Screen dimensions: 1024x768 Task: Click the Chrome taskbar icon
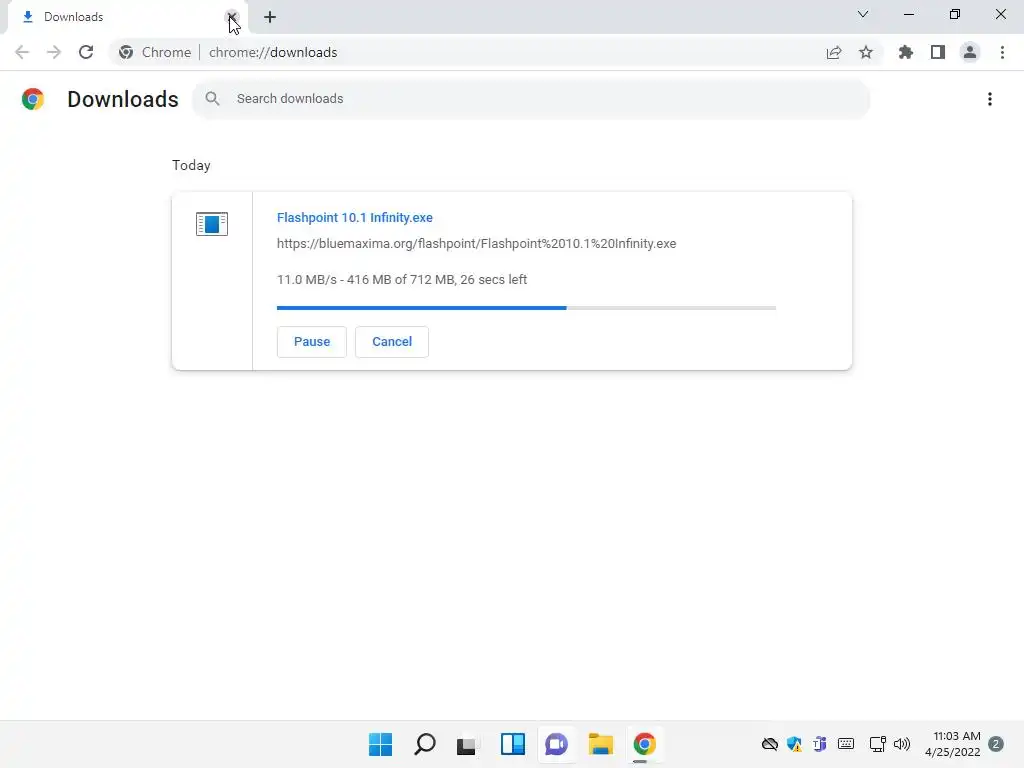pyautogui.click(x=644, y=744)
